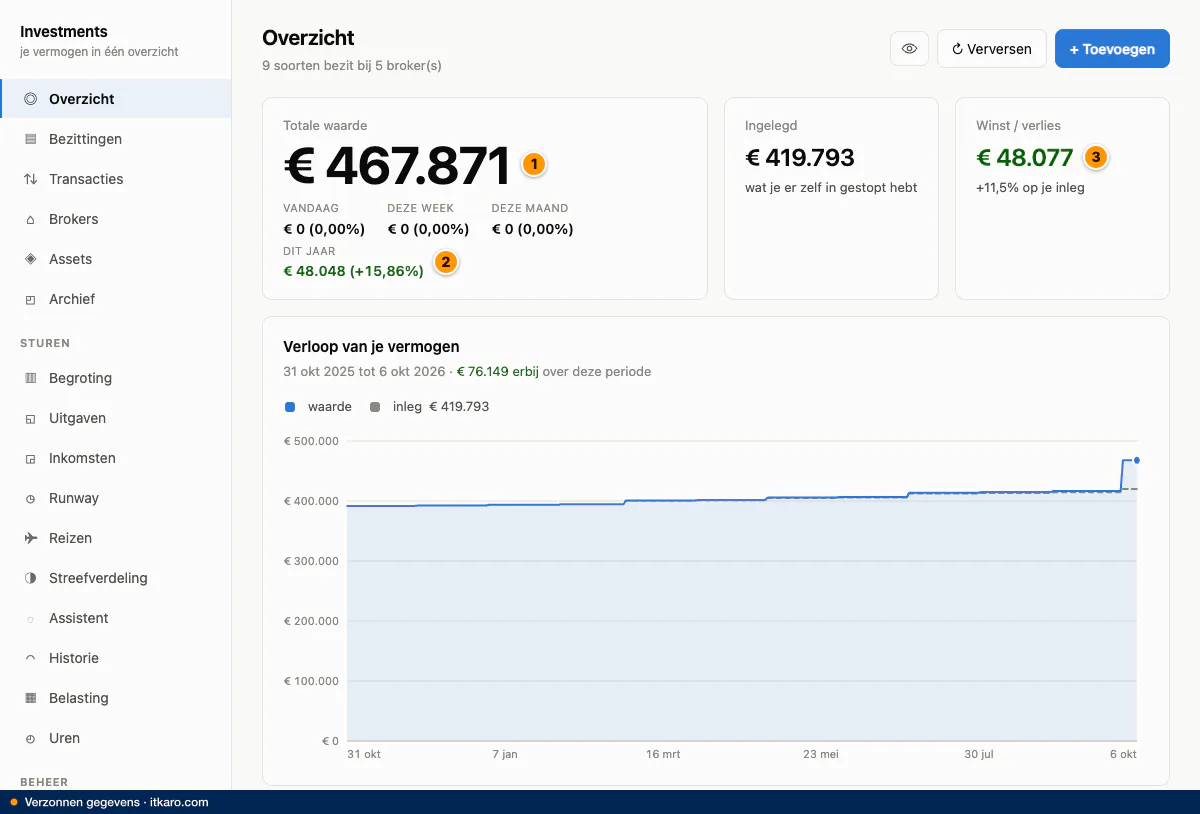Image resolution: width=1200 pixels, height=814 pixels.
Task: Click the '€ 76.149 erbij' text
Action: [x=498, y=371]
